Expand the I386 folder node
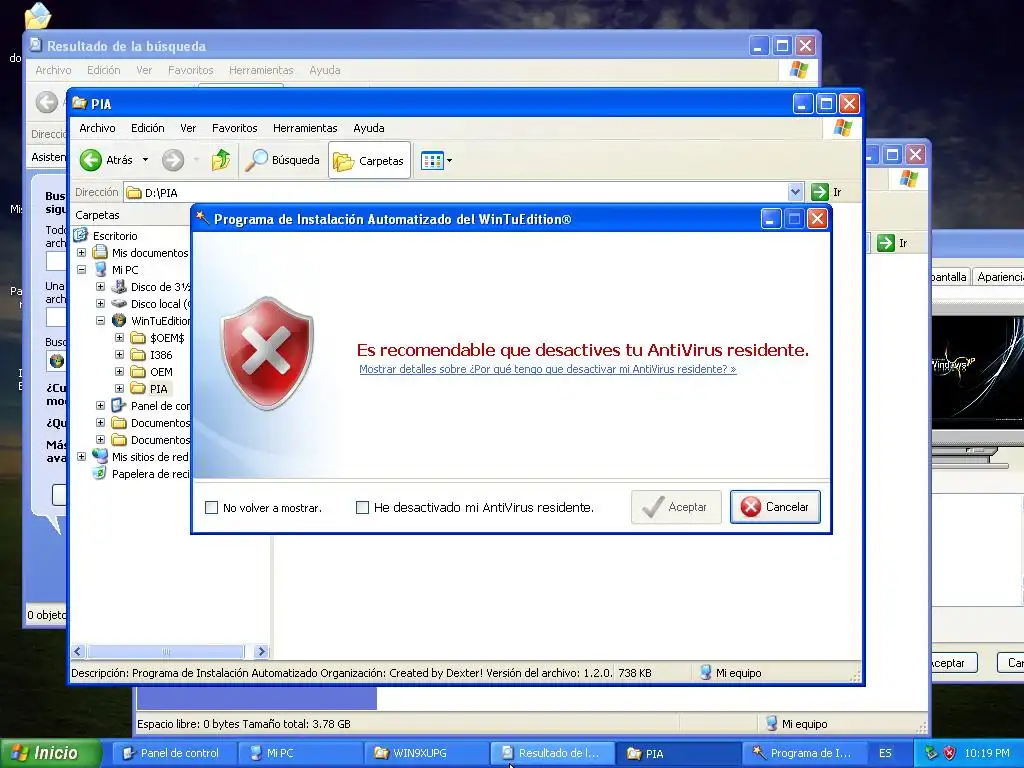Screen dimensions: 1024x768 click(x=120, y=355)
